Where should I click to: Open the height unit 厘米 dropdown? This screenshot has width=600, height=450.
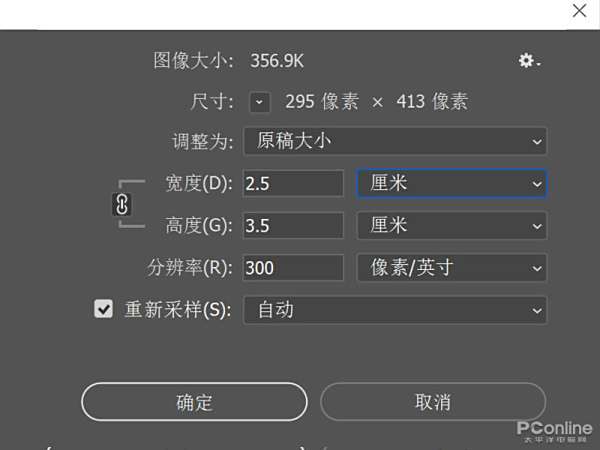point(451,225)
